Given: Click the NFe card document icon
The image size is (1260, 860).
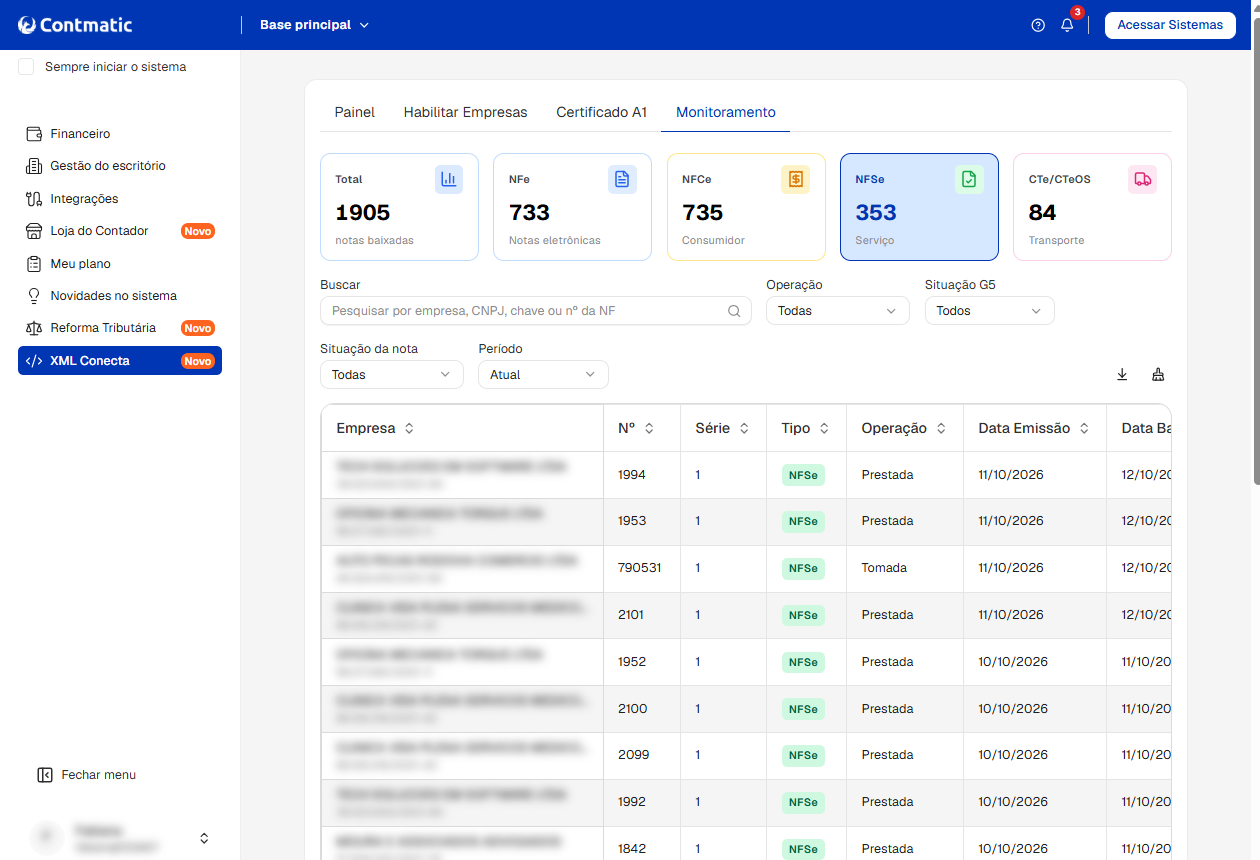Looking at the screenshot, I should click(x=622, y=179).
